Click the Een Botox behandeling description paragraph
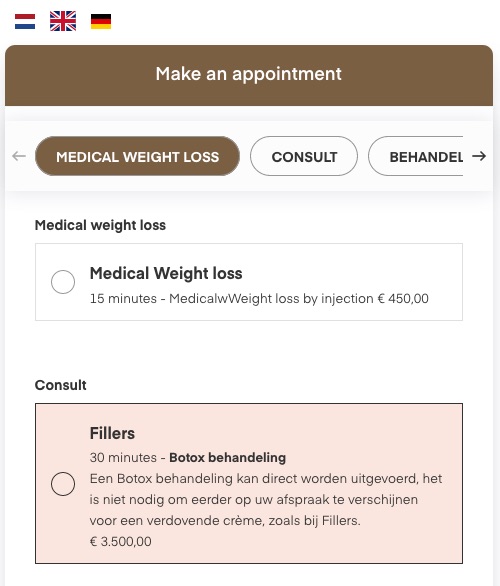The image size is (500, 586). tap(266, 500)
